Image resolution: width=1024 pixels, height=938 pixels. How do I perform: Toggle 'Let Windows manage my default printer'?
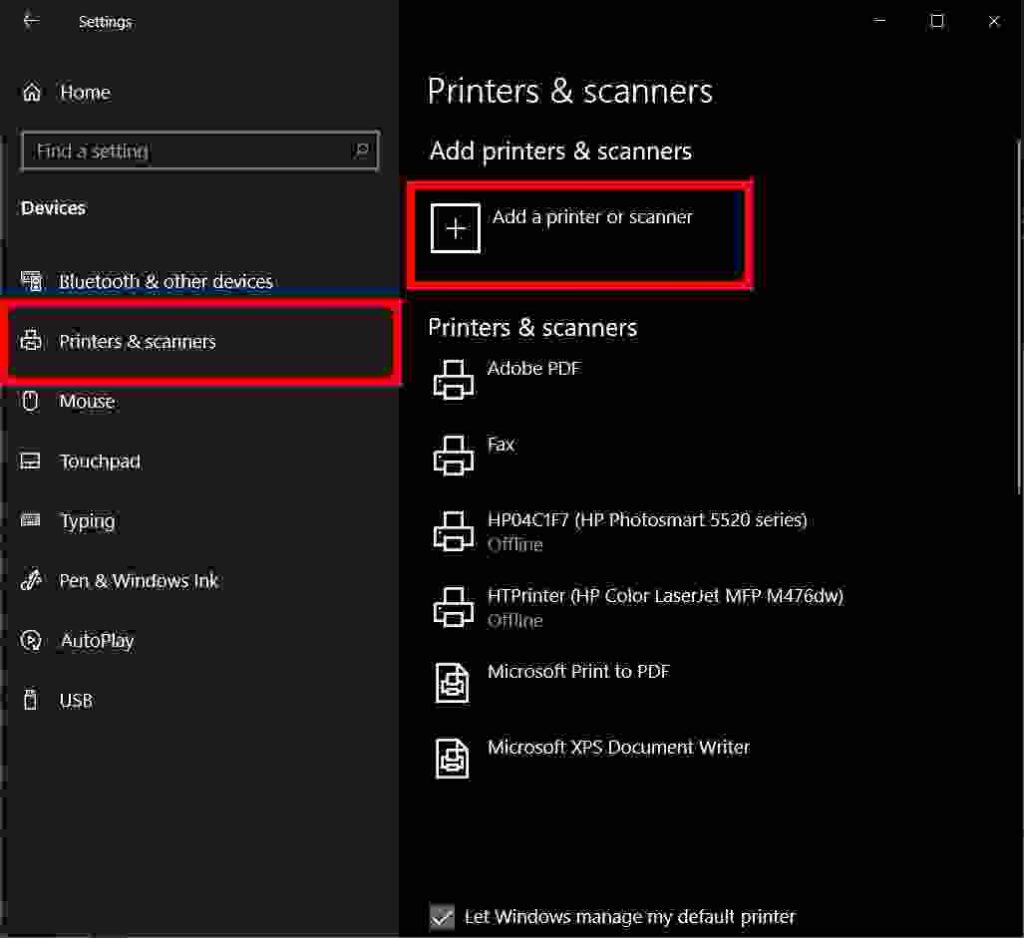(444, 916)
